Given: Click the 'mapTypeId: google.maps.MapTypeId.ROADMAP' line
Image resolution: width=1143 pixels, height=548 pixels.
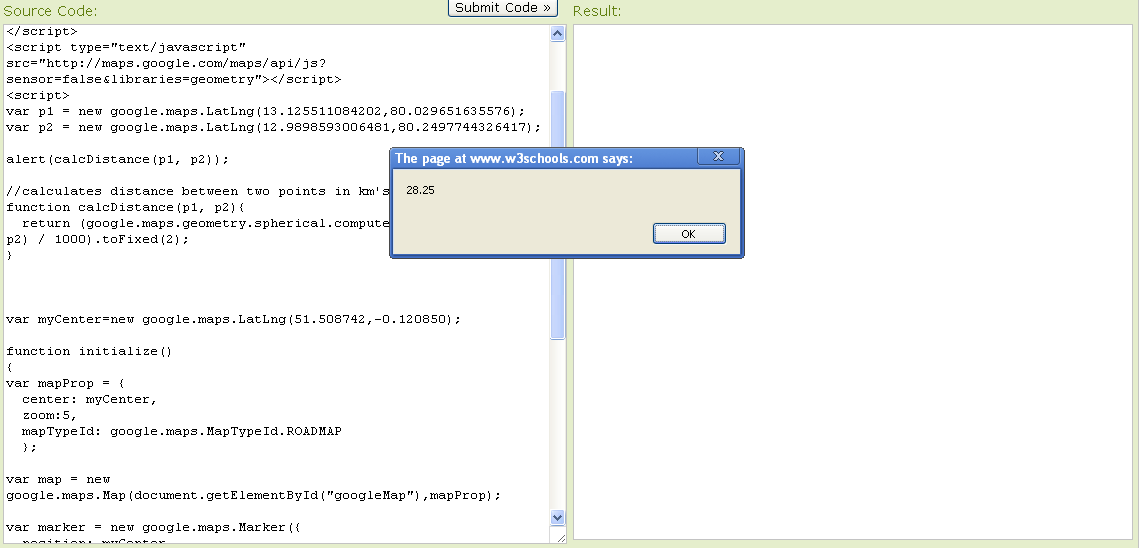Looking at the screenshot, I should (182, 431).
